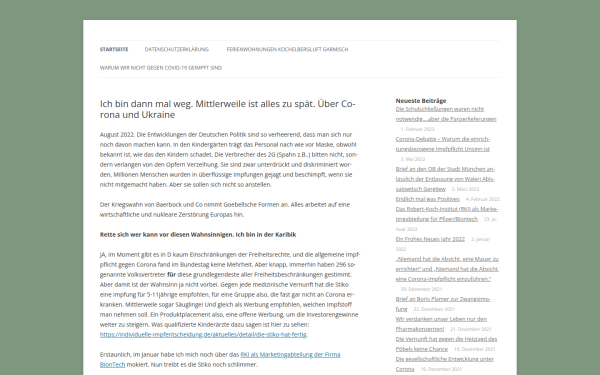Open sidebar post 'Endlich mal was Positives'

pyautogui.click(x=427, y=199)
